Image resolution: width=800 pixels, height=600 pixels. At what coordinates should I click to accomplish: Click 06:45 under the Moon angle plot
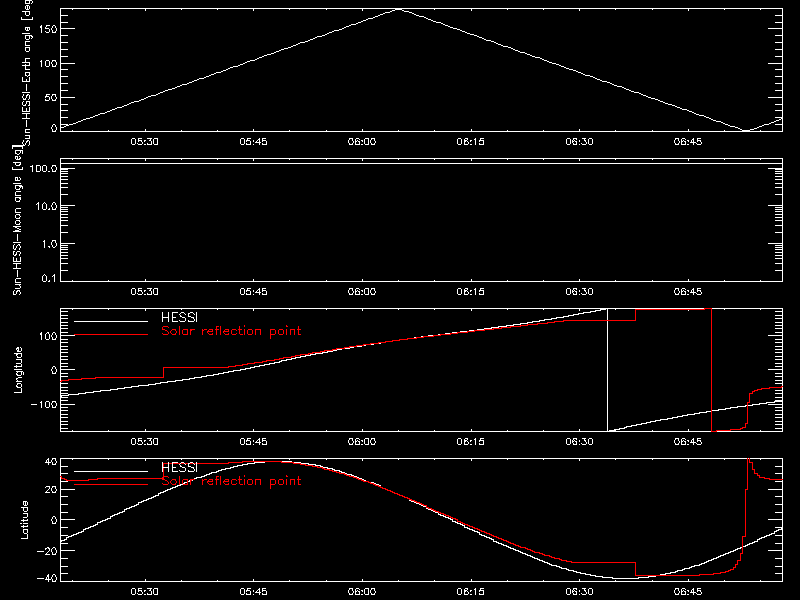tap(688, 291)
